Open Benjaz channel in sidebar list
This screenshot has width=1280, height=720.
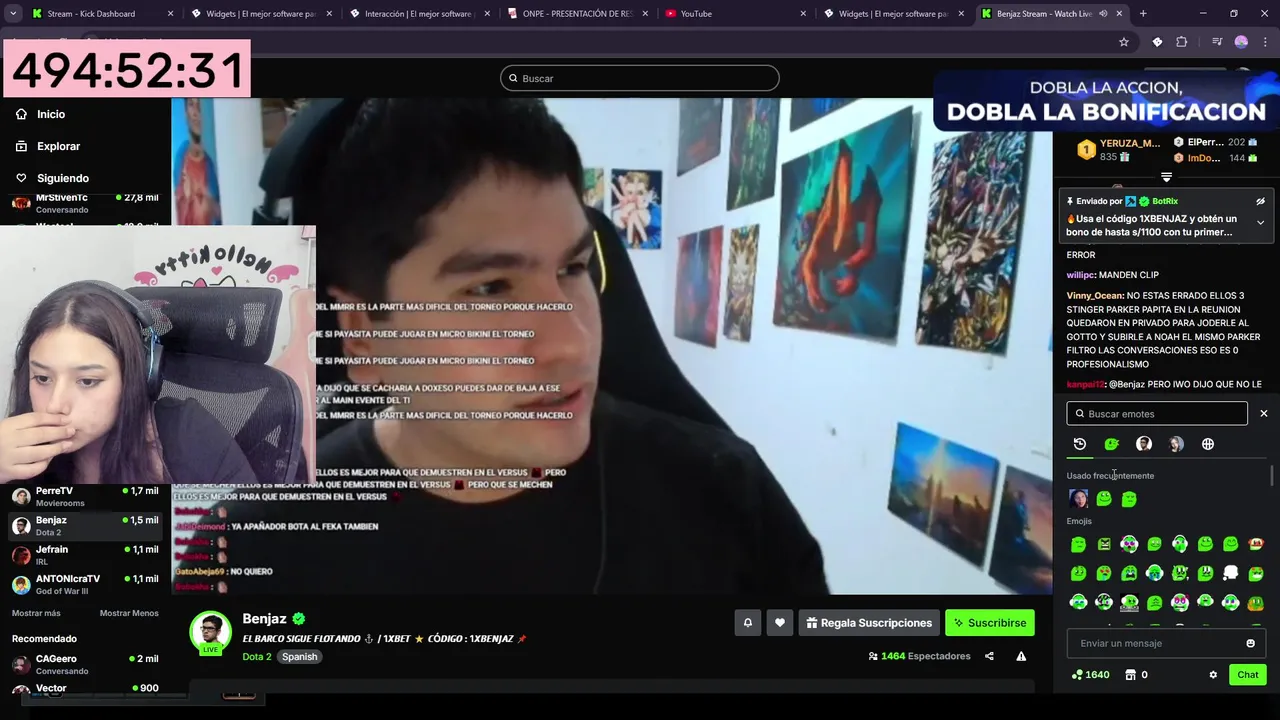point(85,525)
